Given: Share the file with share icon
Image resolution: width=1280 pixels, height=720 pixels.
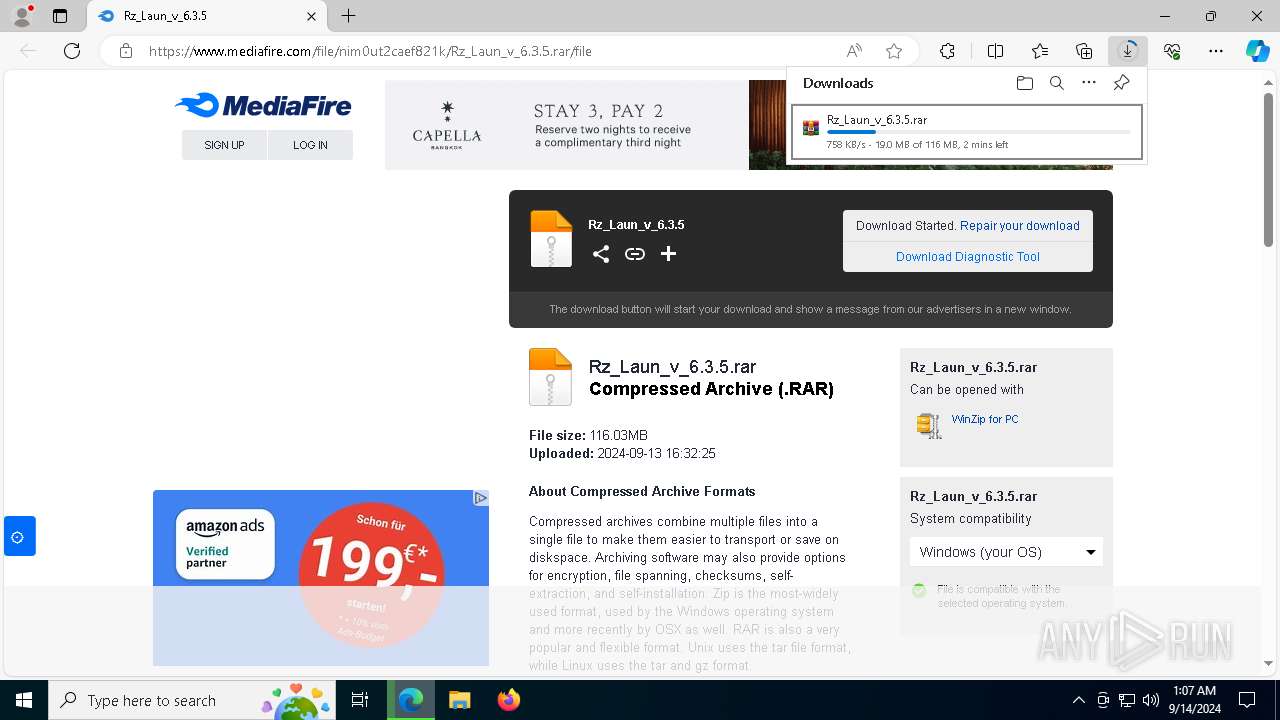Looking at the screenshot, I should pos(601,254).
